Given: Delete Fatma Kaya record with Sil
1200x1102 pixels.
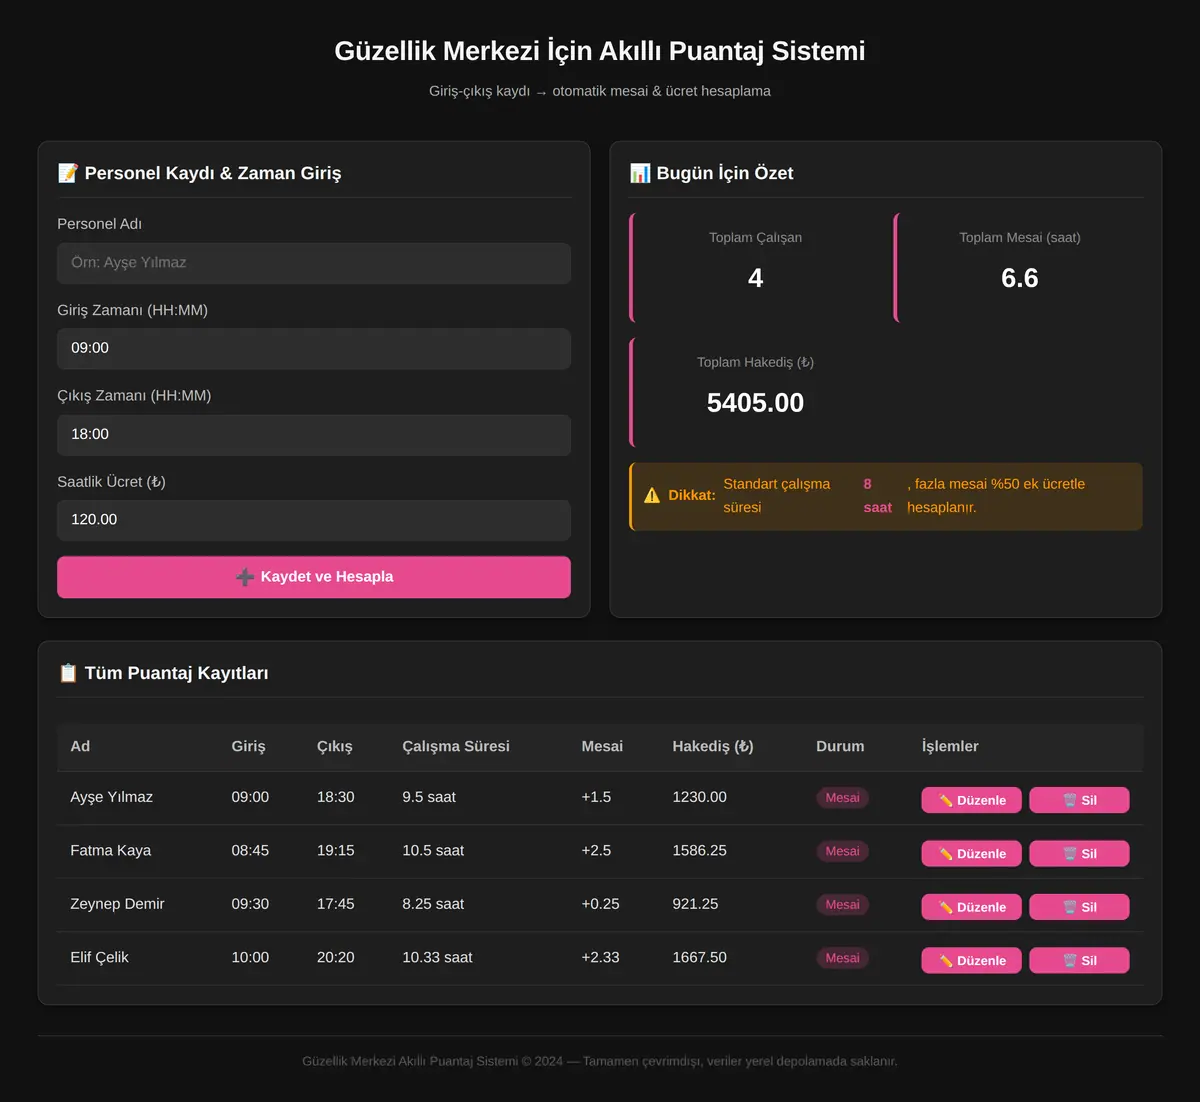Looking at the screenshot, I should click(1080, 853).
